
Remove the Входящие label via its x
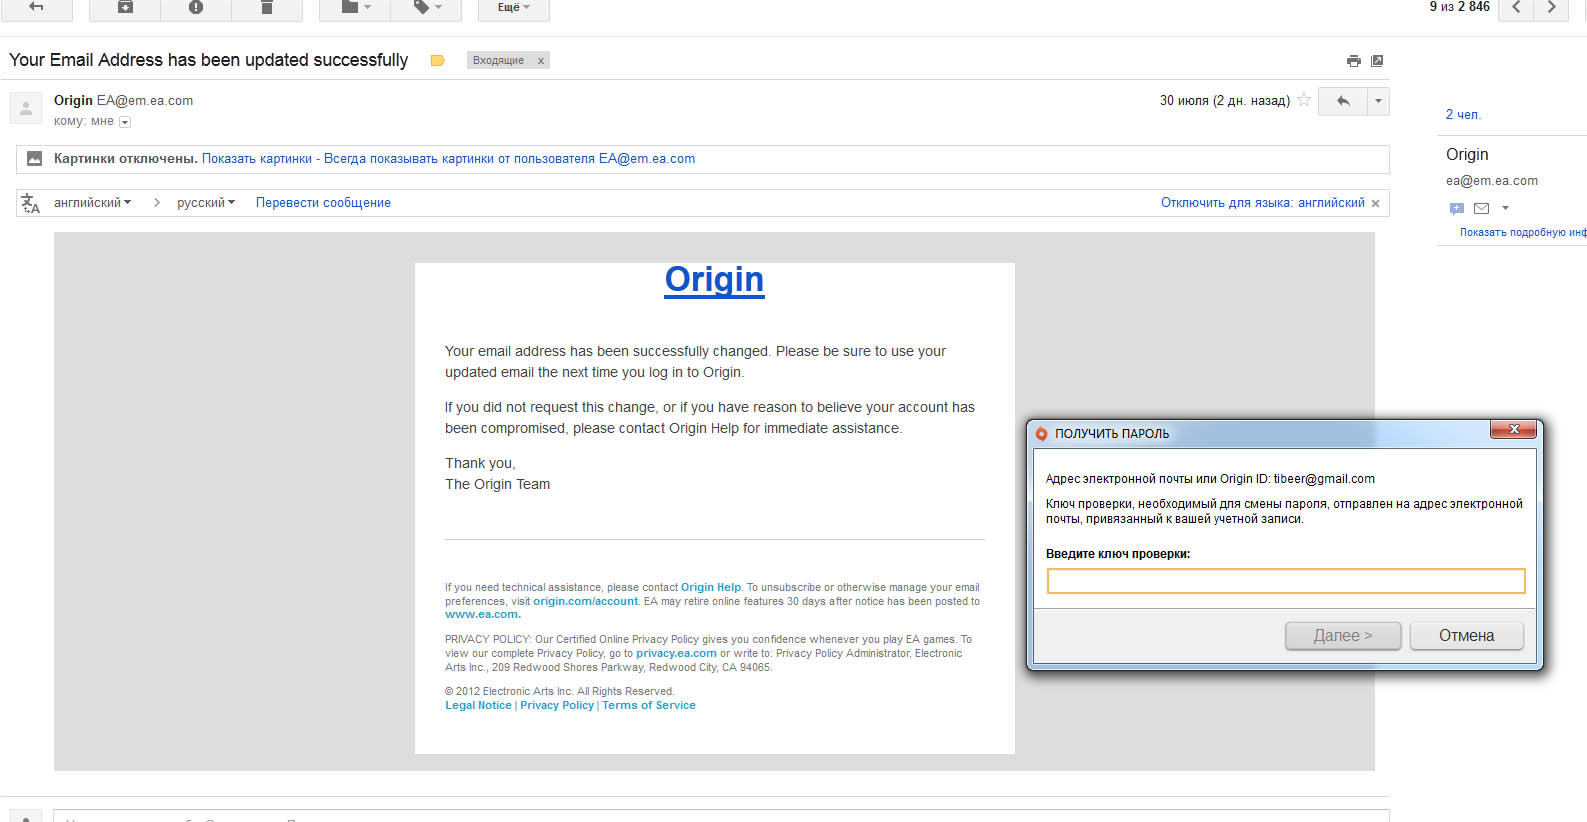pyautogui.click(x=541, y=61)
